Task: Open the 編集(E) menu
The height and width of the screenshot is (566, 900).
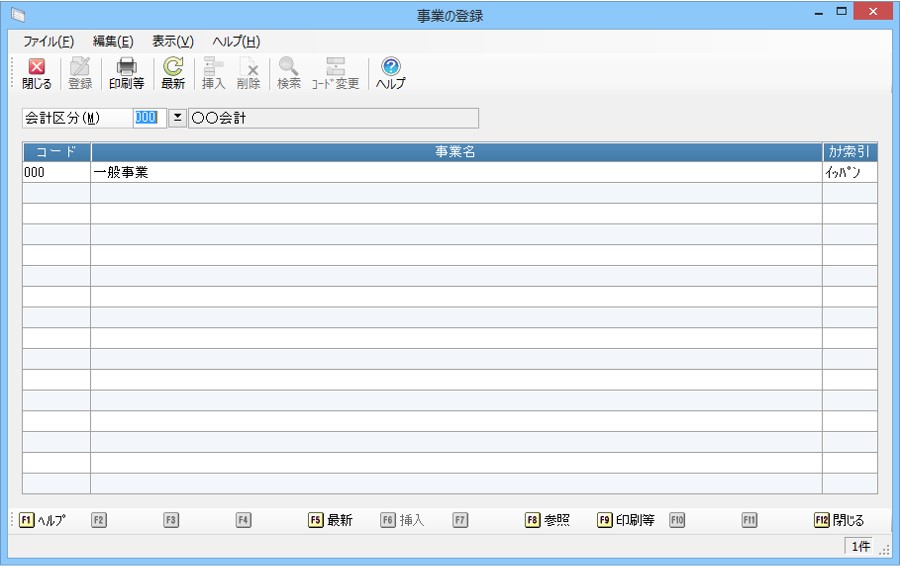Action: [113, 41]
